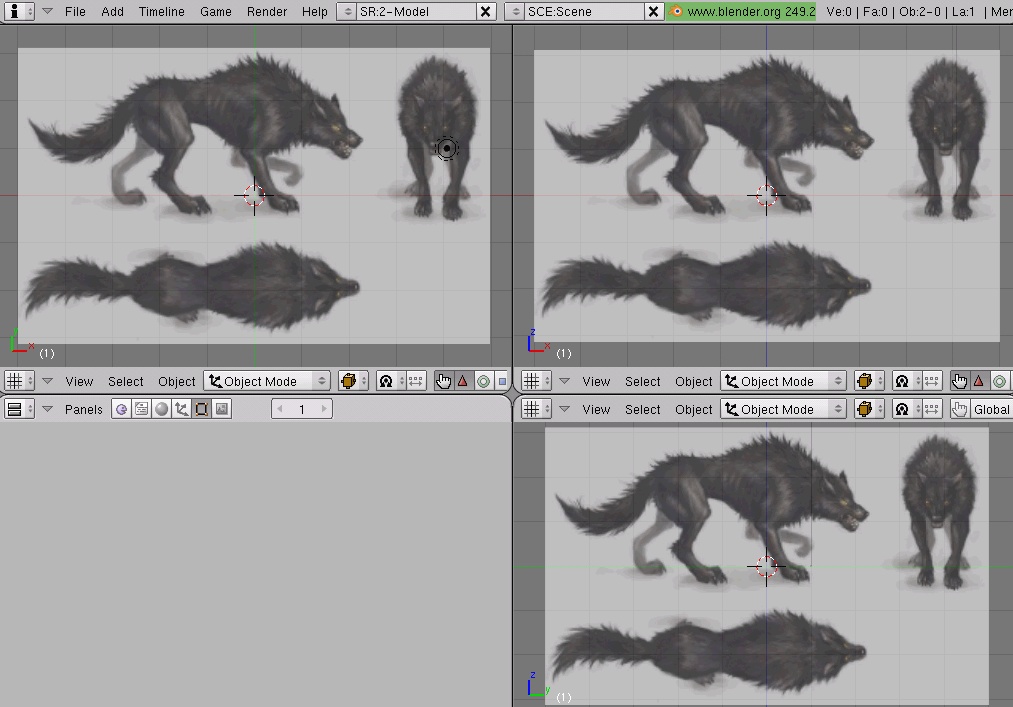Open pivot point icon in front view header
The width and height of the screenshot is (1013, 707).
(x=906, y=381)
